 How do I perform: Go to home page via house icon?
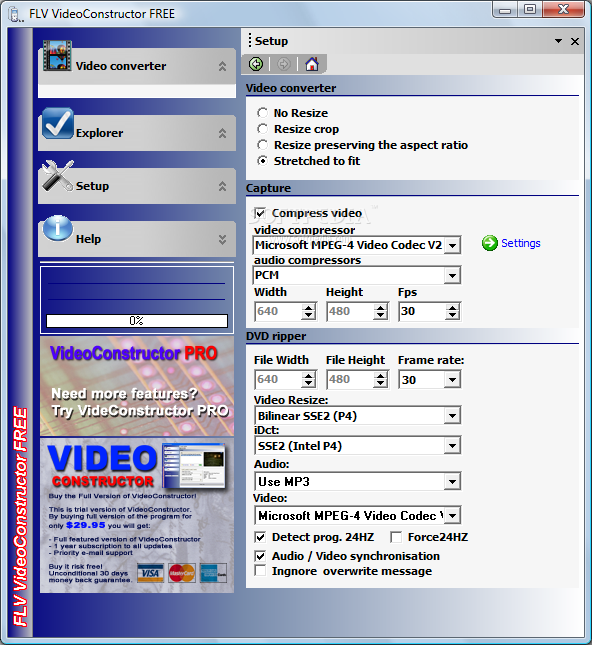(x=311, y=64)
